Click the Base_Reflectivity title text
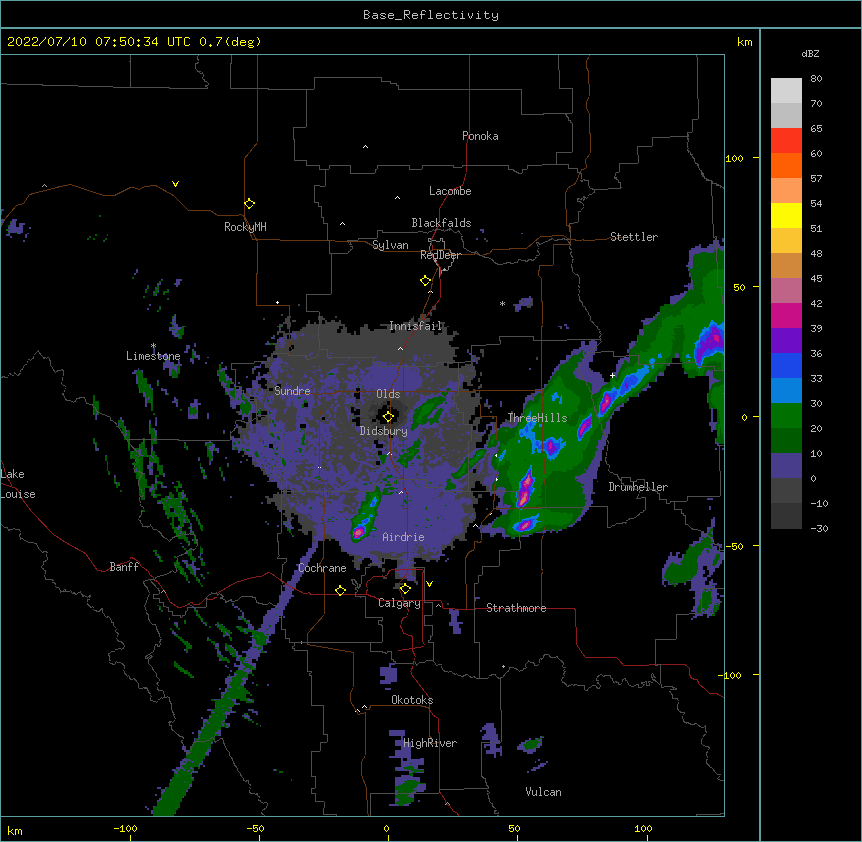 tap(431, 15)
